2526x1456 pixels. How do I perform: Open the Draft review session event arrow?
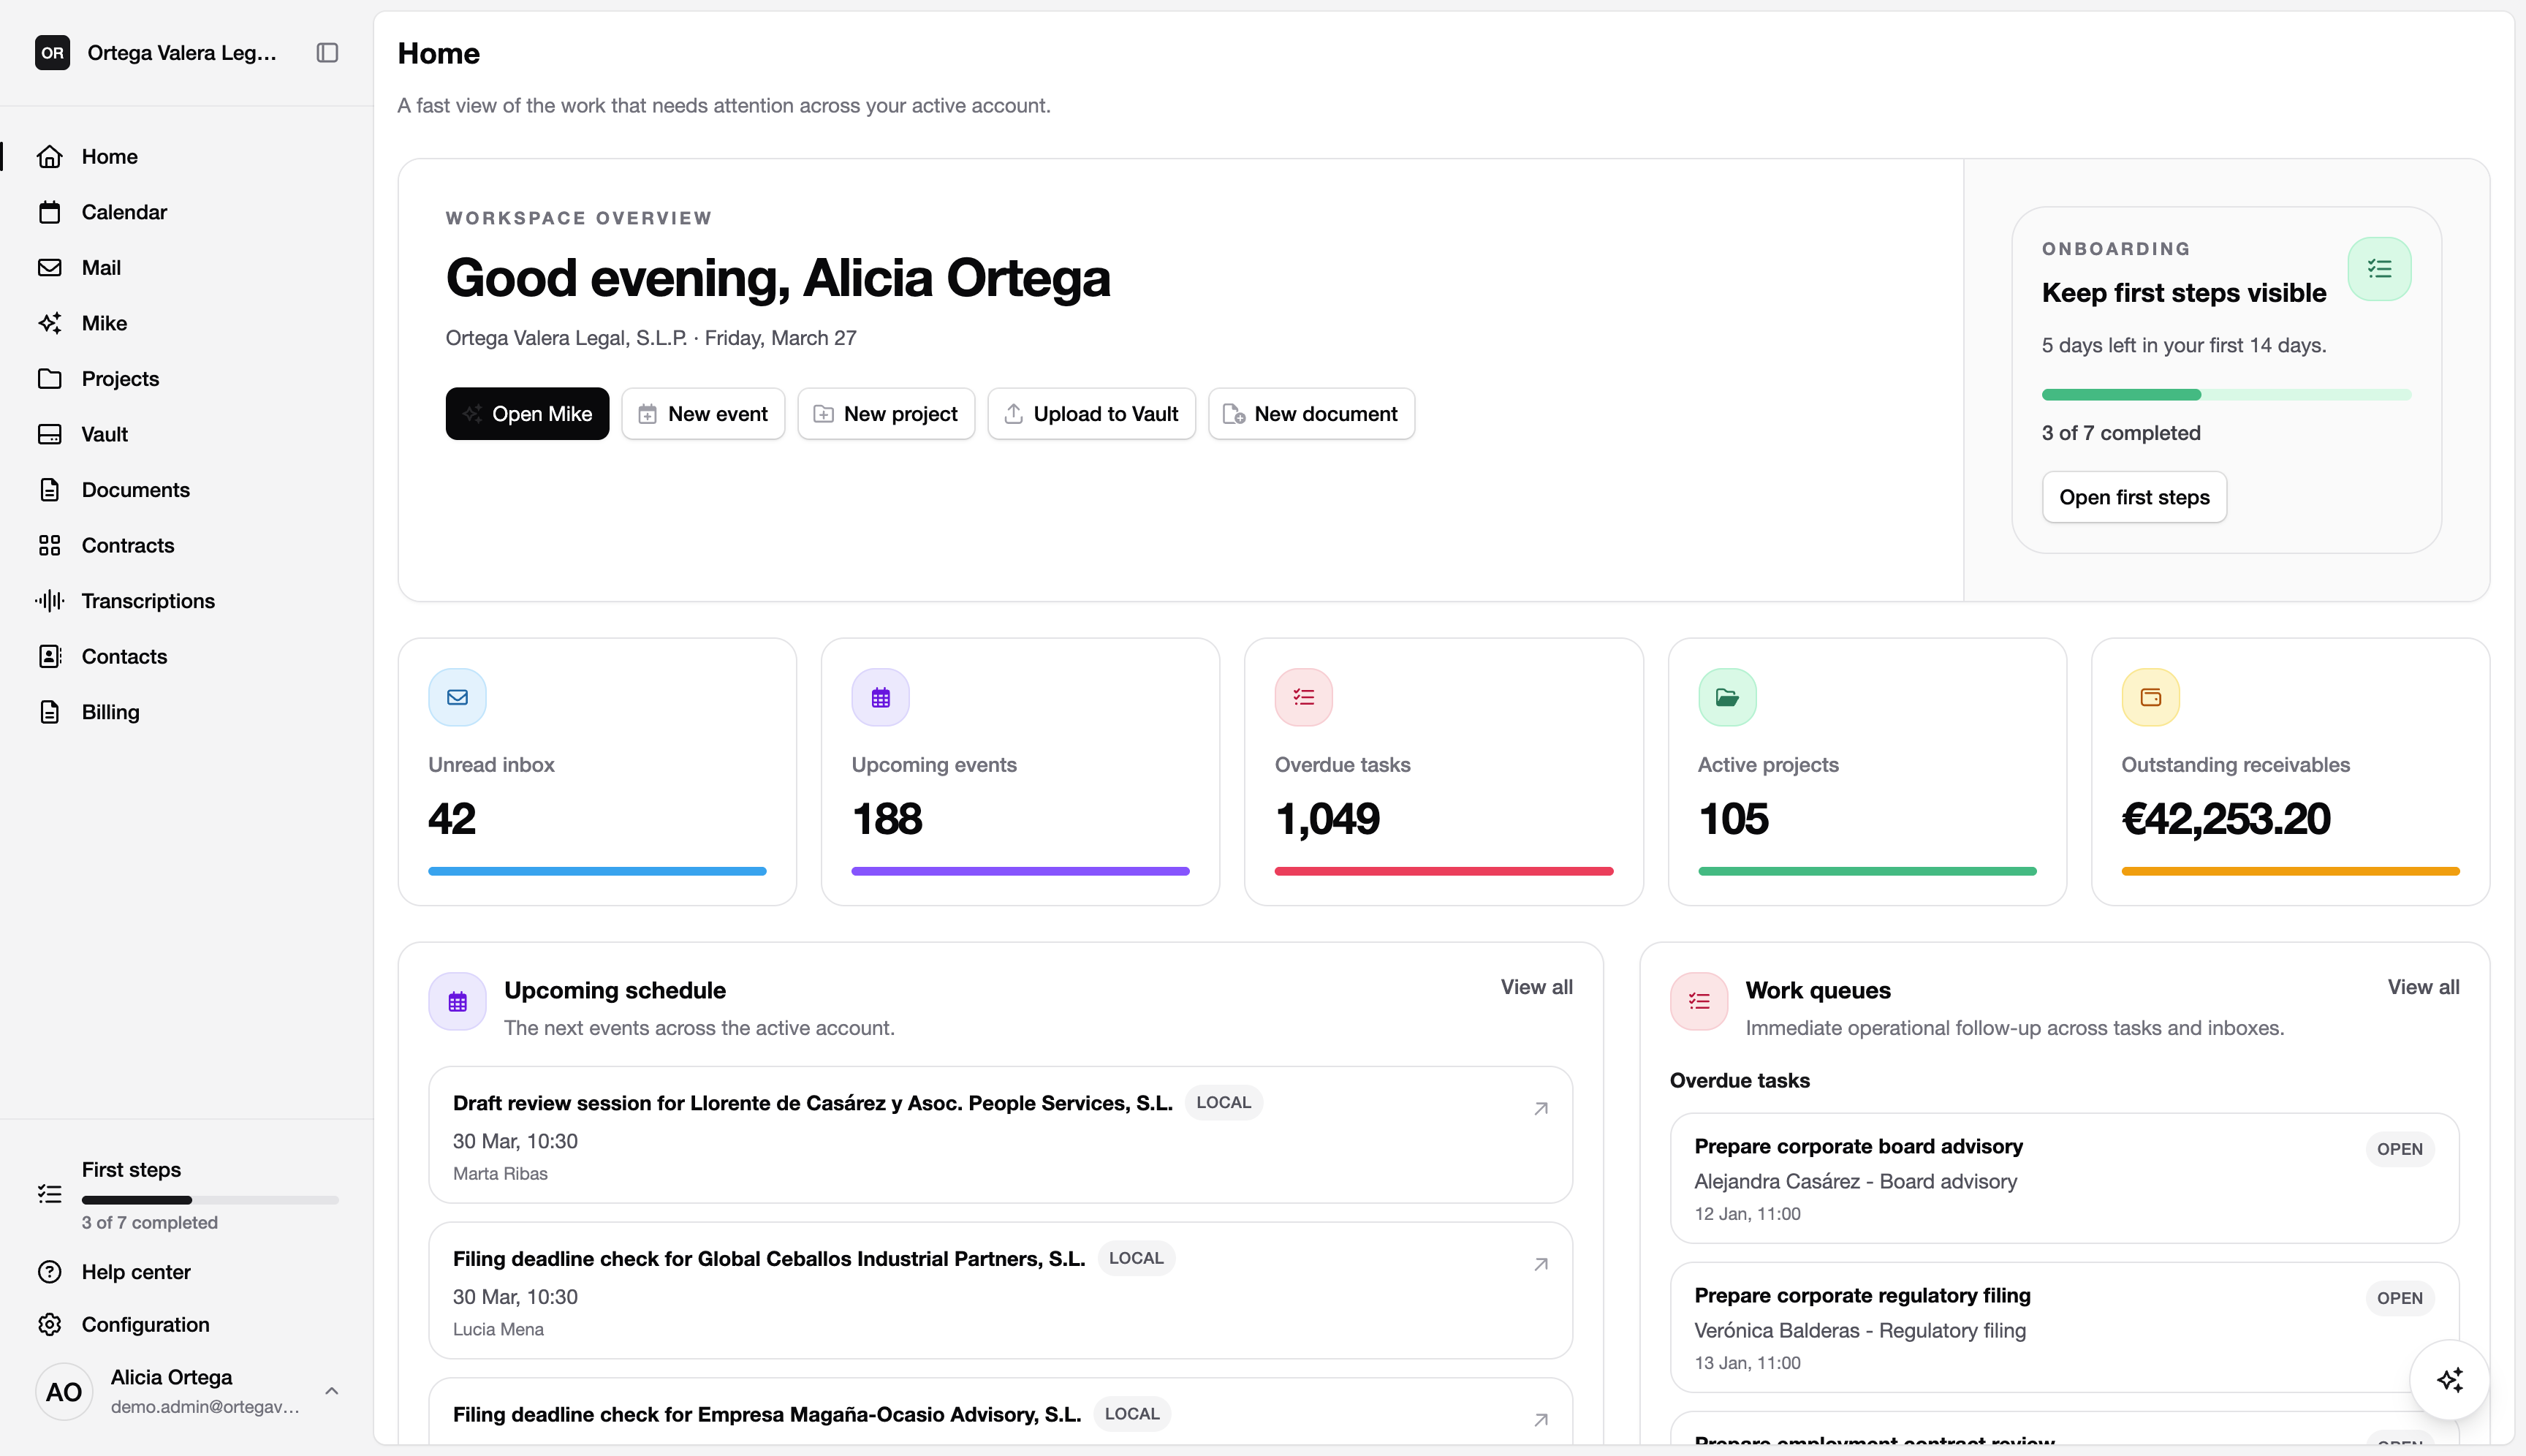[x=1540, y=1108]
